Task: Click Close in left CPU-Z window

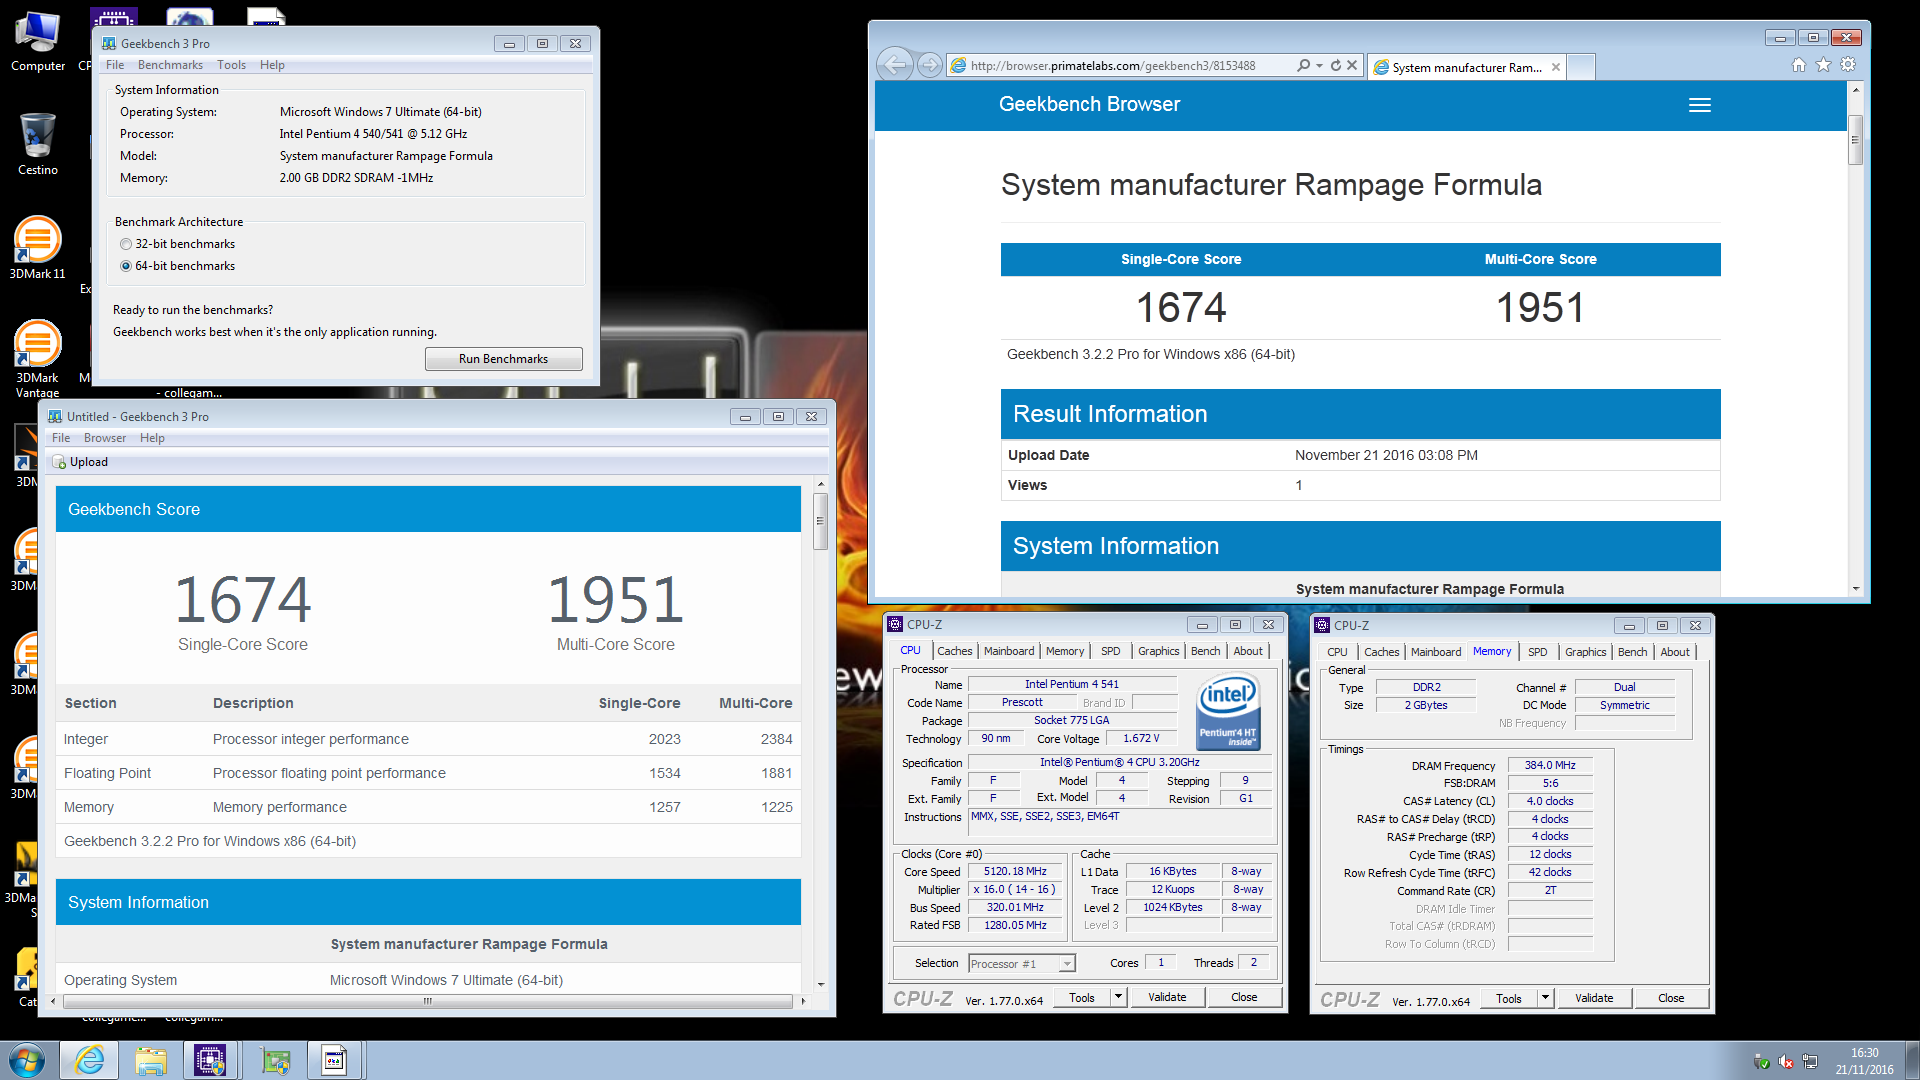Action: point(1244,997)
